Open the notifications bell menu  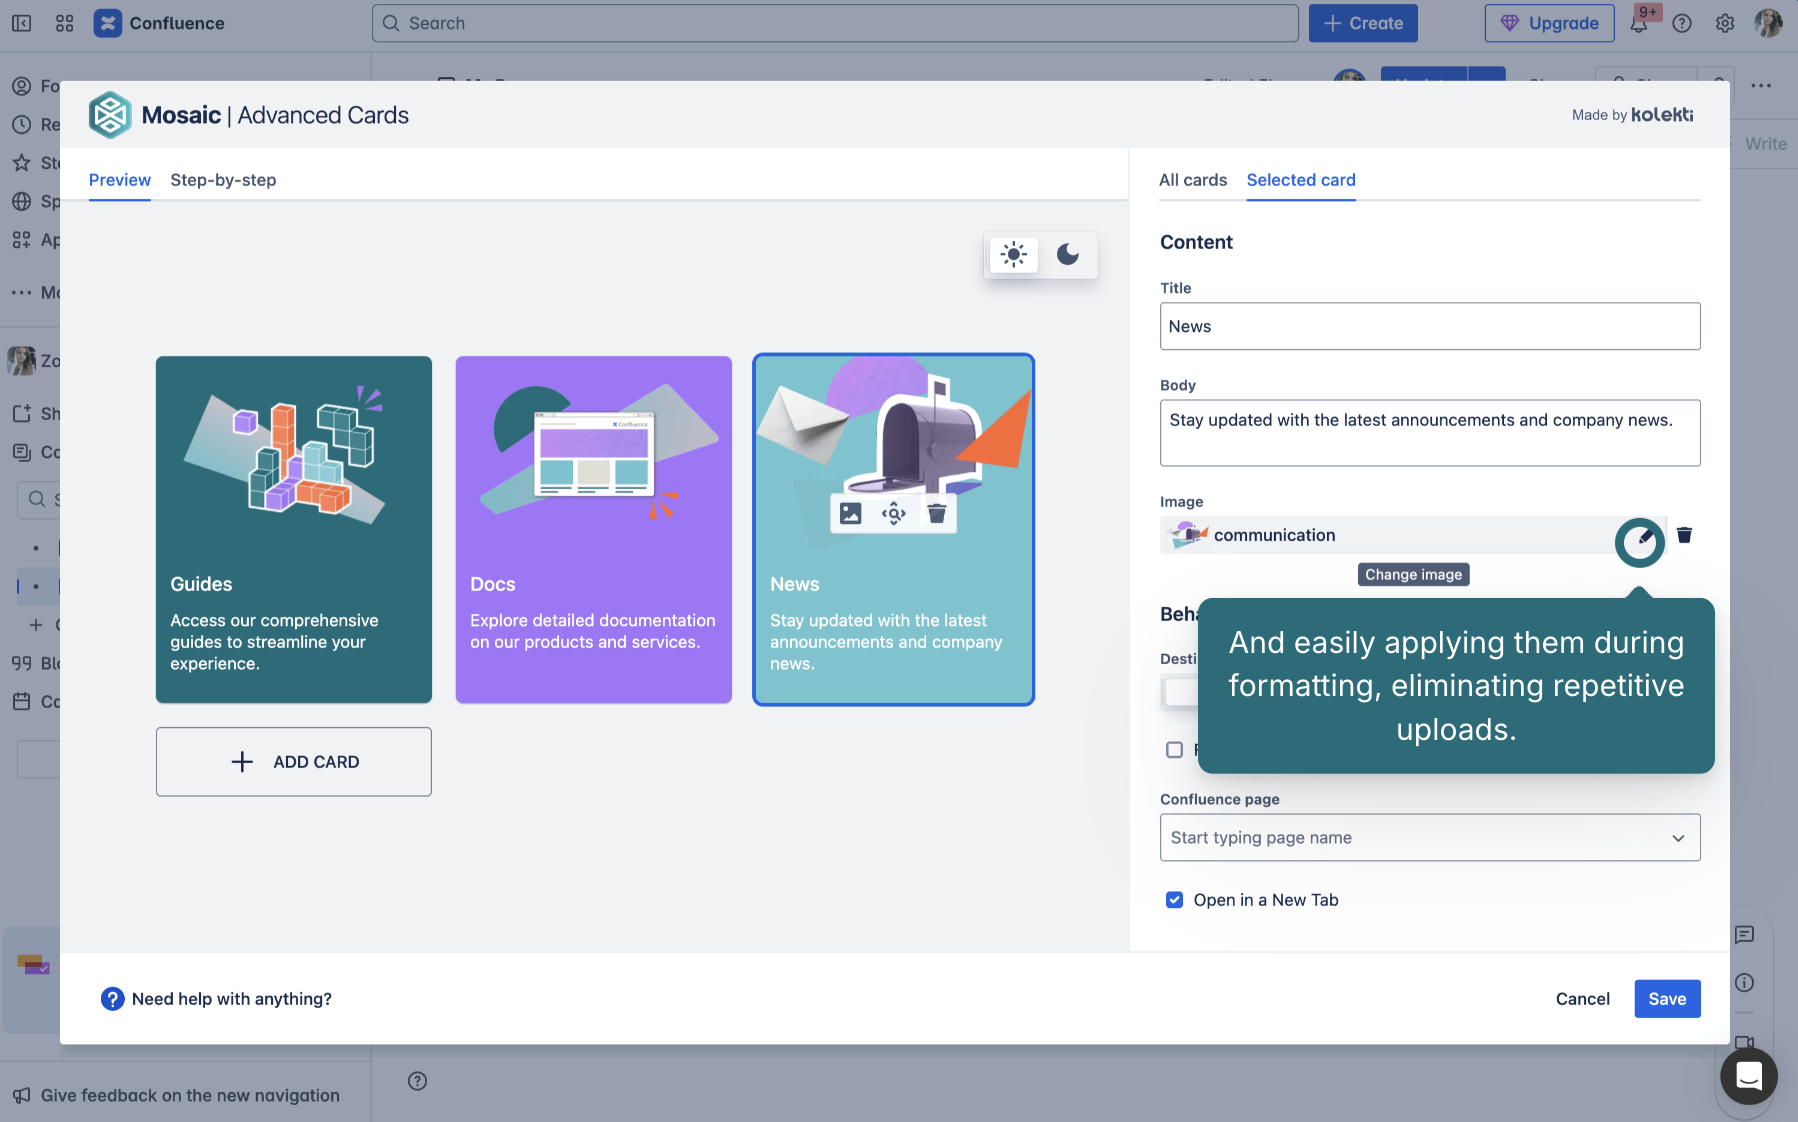pyautogui.click(x=1639, y=23)
